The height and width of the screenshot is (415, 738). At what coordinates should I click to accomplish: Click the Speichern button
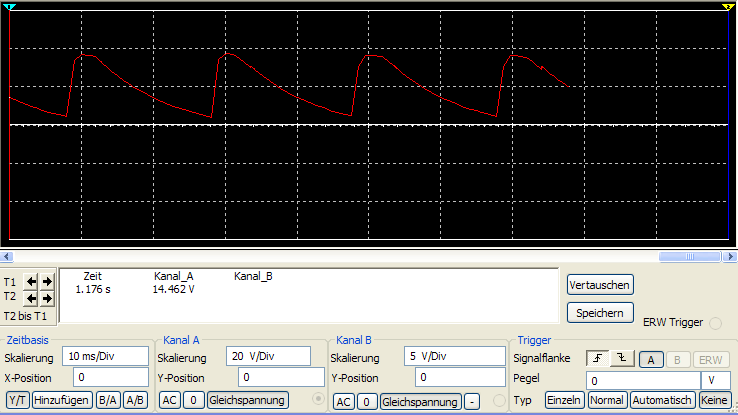click(600, 313)
